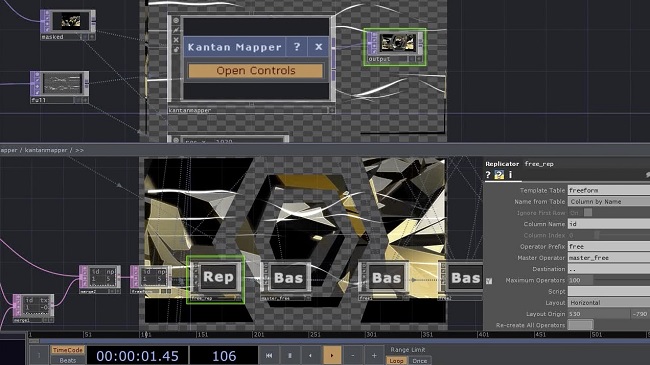Viewport: 650px width, 365px height.
Task: Toggle the Maximum Operators filter checkbox
Action: [489, 281]
